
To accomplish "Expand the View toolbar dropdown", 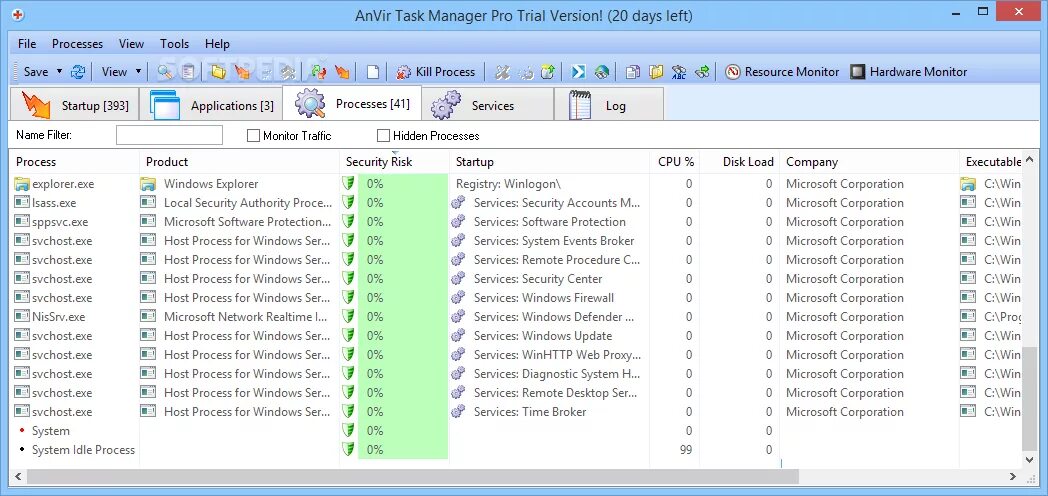I will click(138, 72).
